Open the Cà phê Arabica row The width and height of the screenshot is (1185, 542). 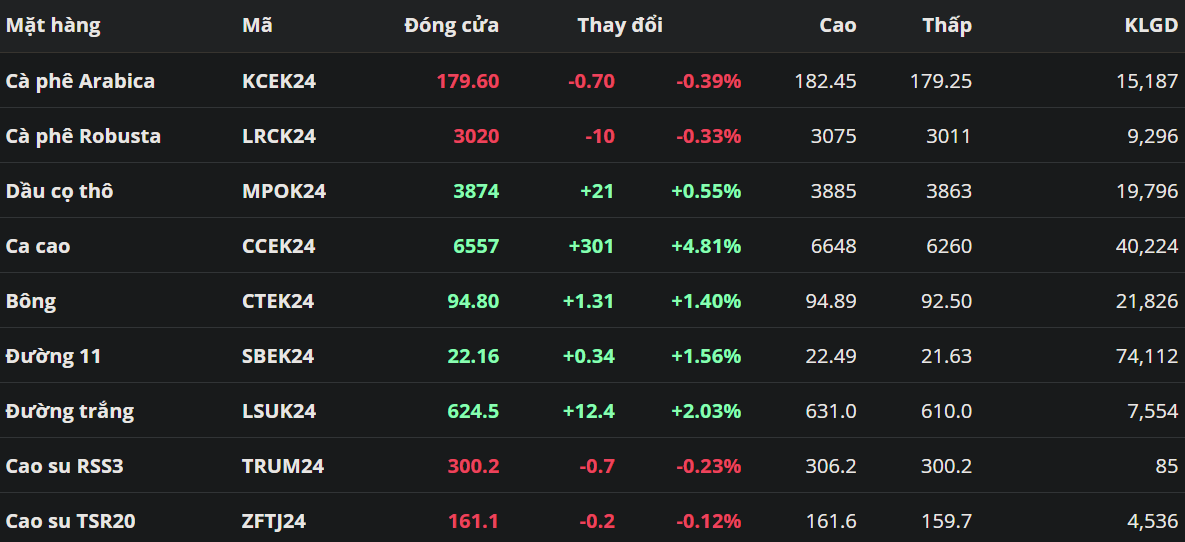pyautogui.click(x=80, y=81)
